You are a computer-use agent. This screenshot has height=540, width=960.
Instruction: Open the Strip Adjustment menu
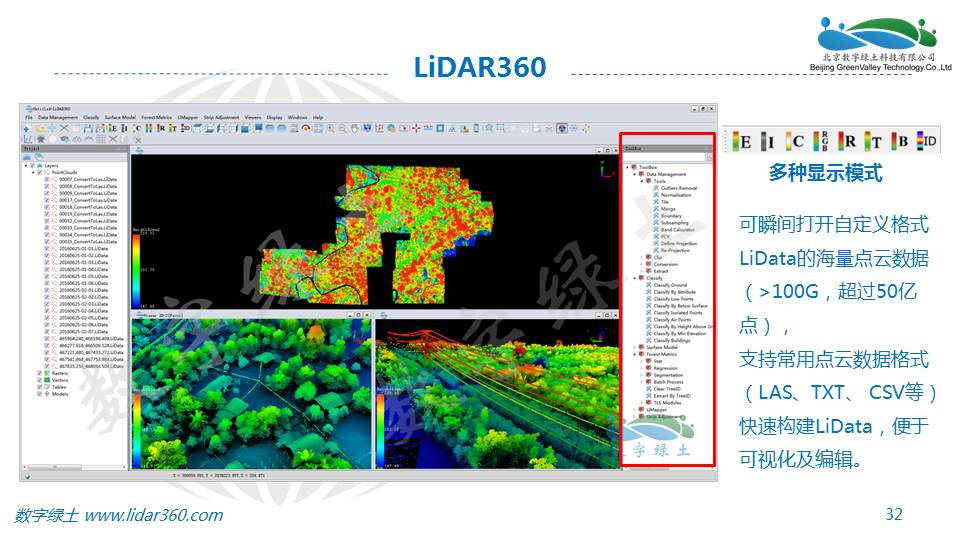click(x=221, y=118)
